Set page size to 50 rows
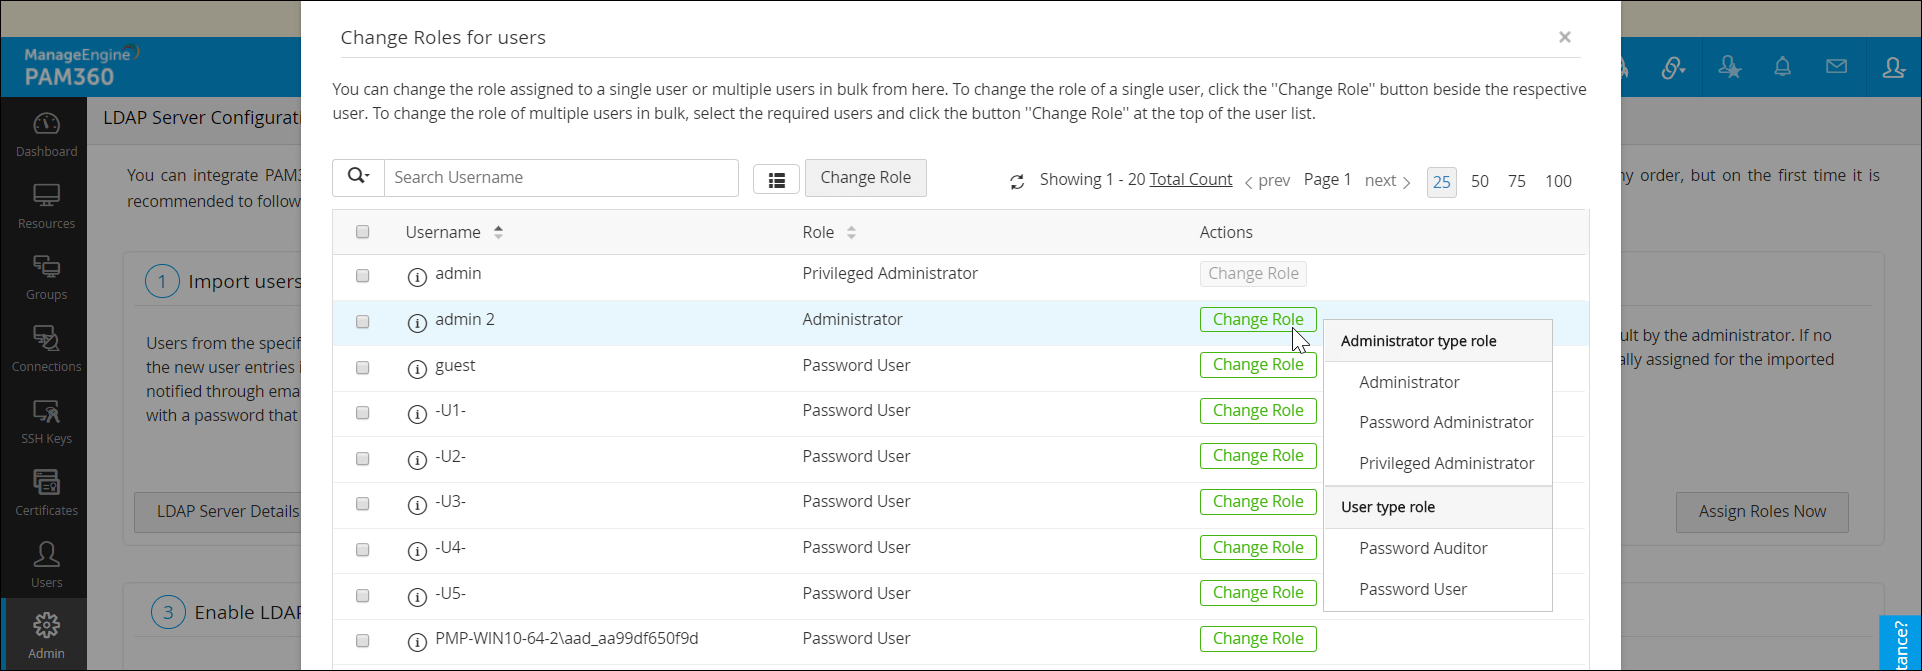Screen dimensions: 1922x671 1479,181
